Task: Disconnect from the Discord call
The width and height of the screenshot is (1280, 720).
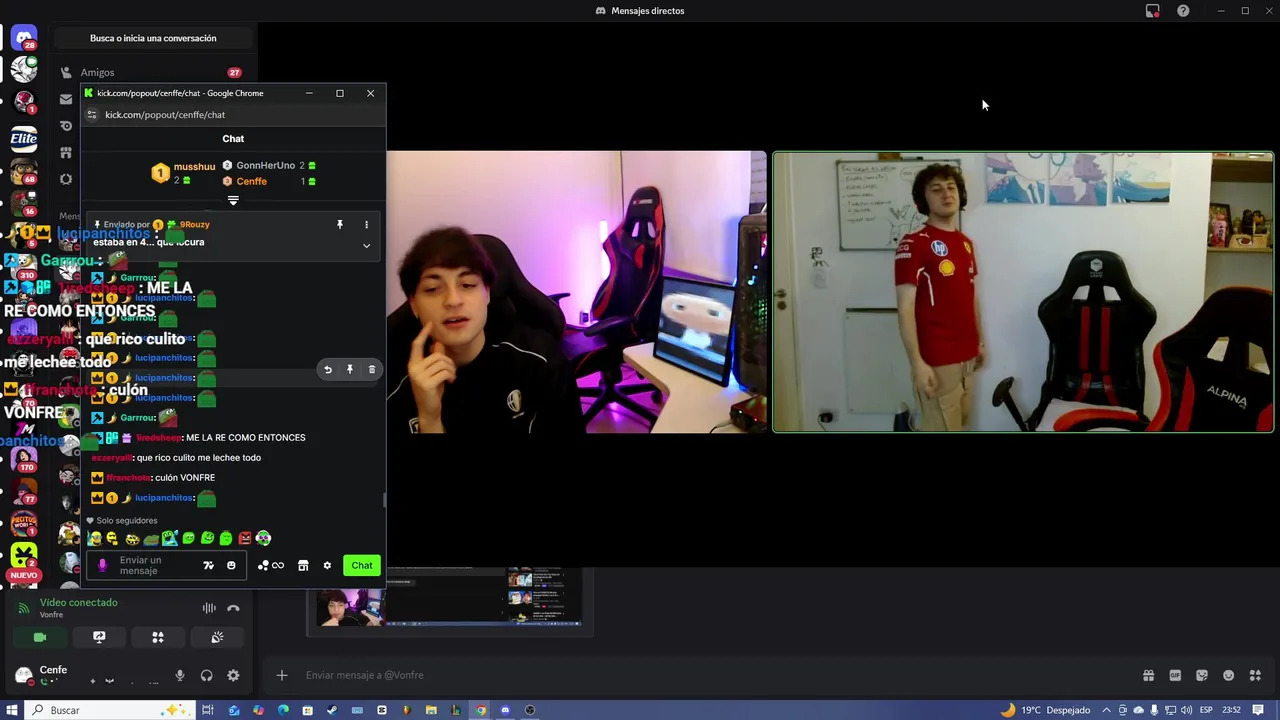Action: coord(233,608)
